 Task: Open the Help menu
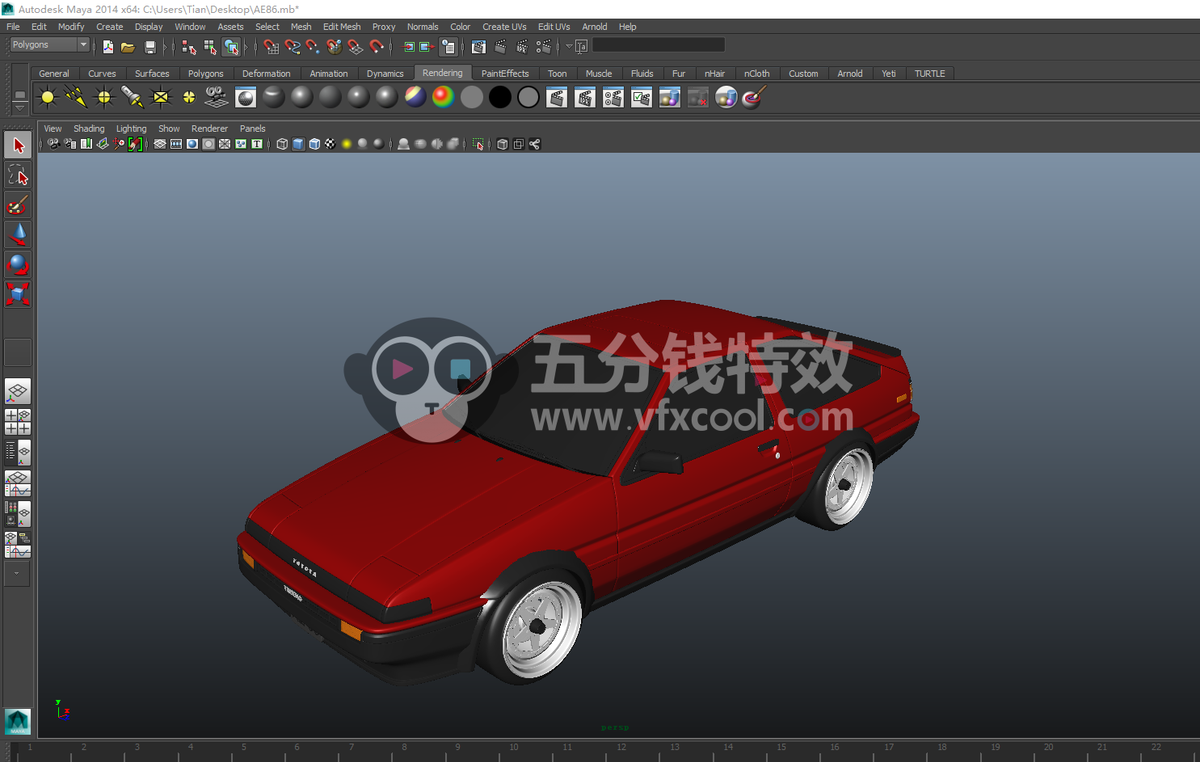click(627, 27)
